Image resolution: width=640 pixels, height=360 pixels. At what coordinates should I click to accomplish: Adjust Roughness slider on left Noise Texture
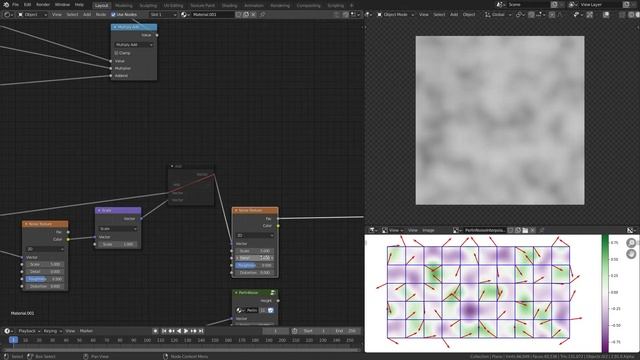(x=45, y=279)
